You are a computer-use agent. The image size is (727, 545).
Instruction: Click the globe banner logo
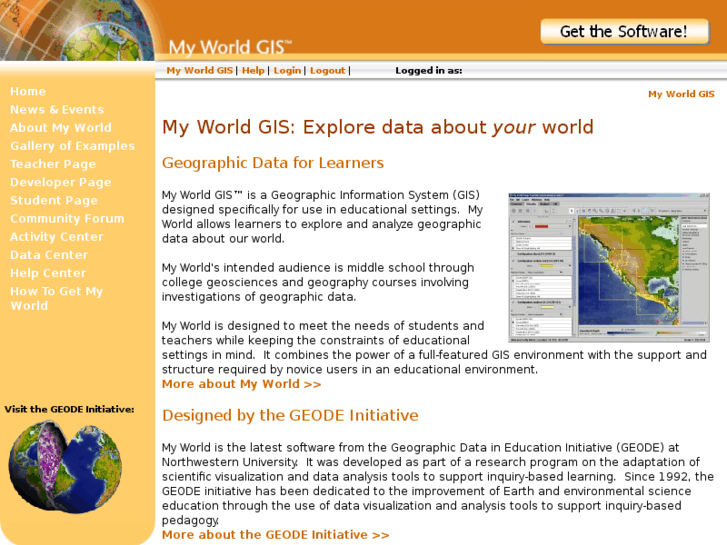[x=77, y=30]
